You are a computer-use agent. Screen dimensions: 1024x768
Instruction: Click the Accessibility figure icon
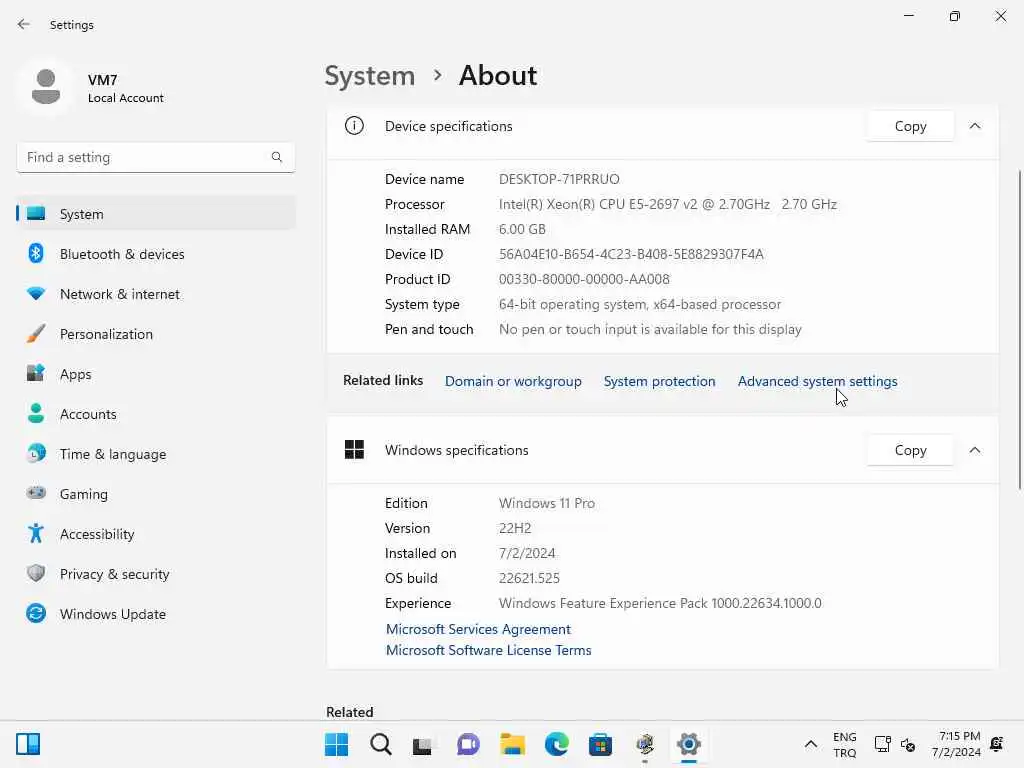click(x=36, y=534)
